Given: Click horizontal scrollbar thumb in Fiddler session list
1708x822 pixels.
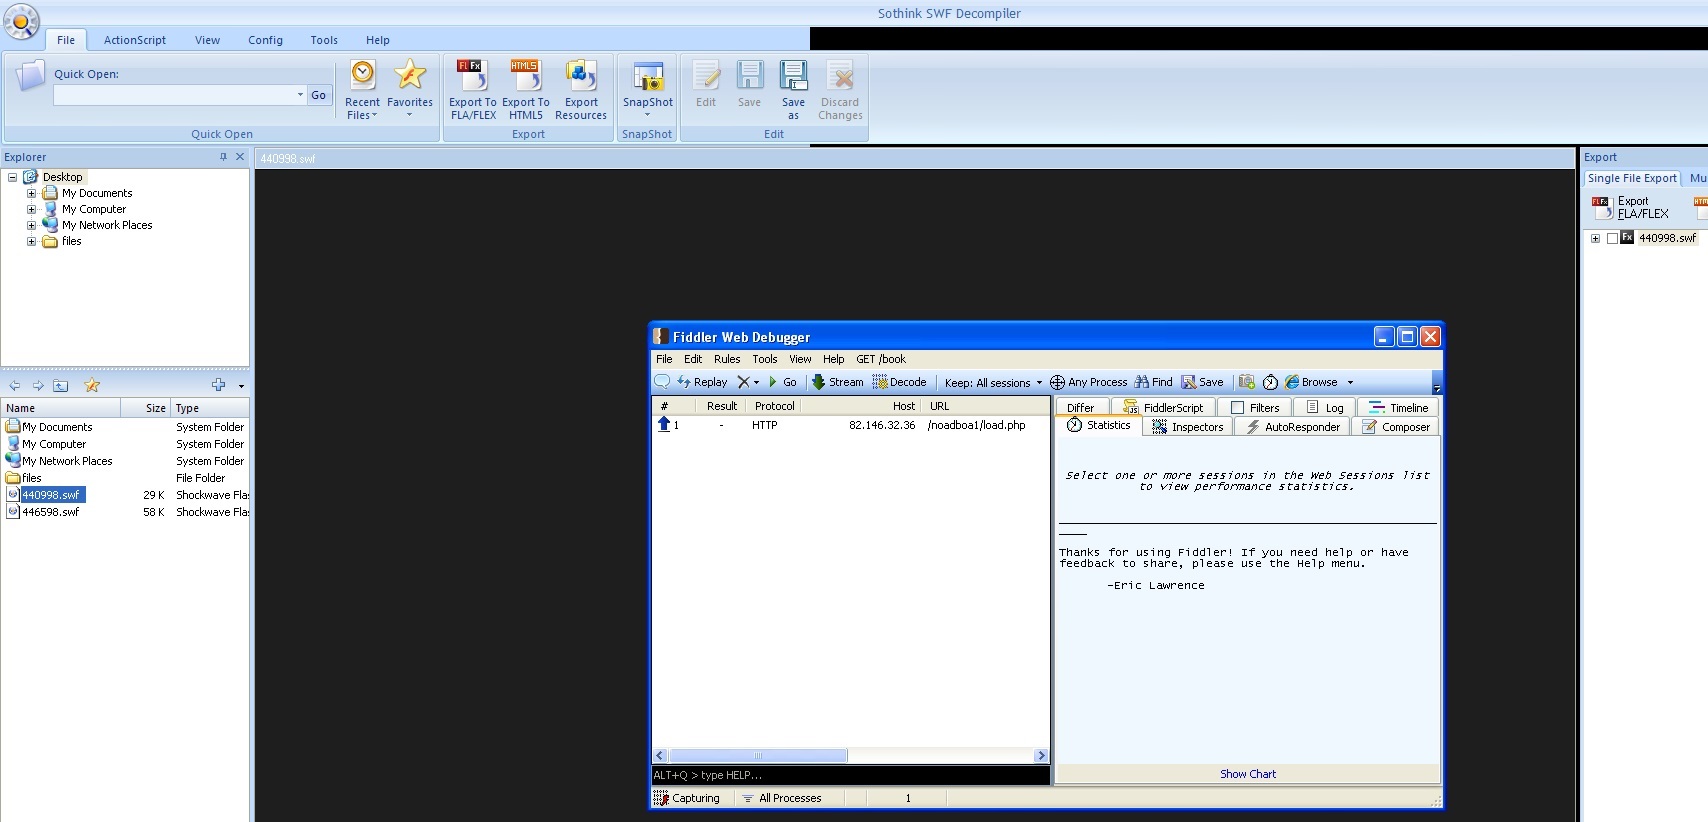Looking at the screenshot, I should pyautogui.click(x=758, y=756).
